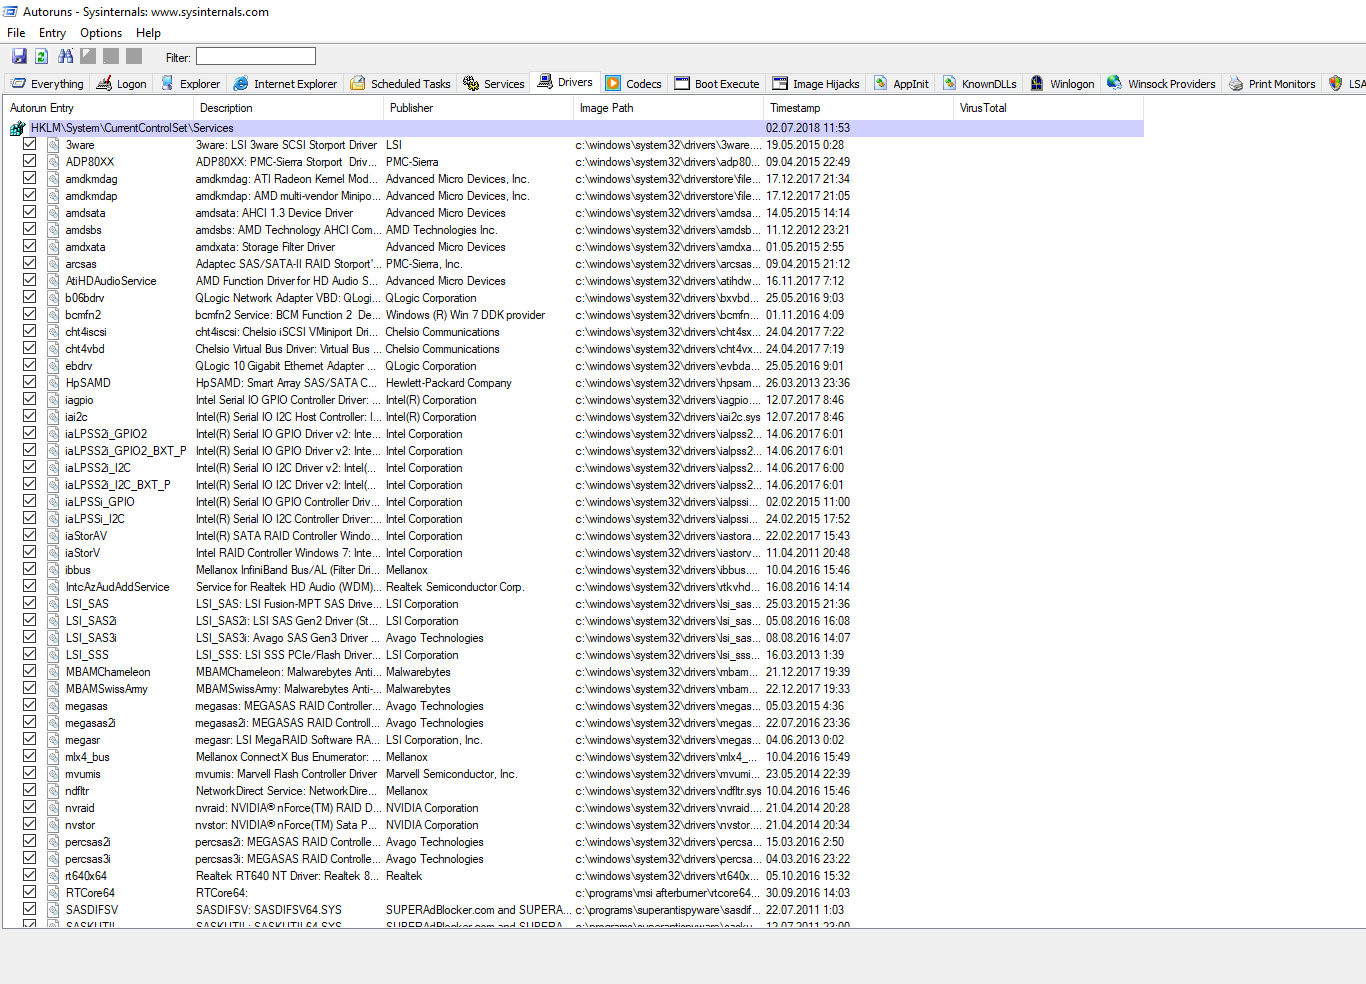The height and width of the screenshot is (984, 1366).
Task: Toggle the amdkmdag entry checkbox
Action: coord(30,178)
